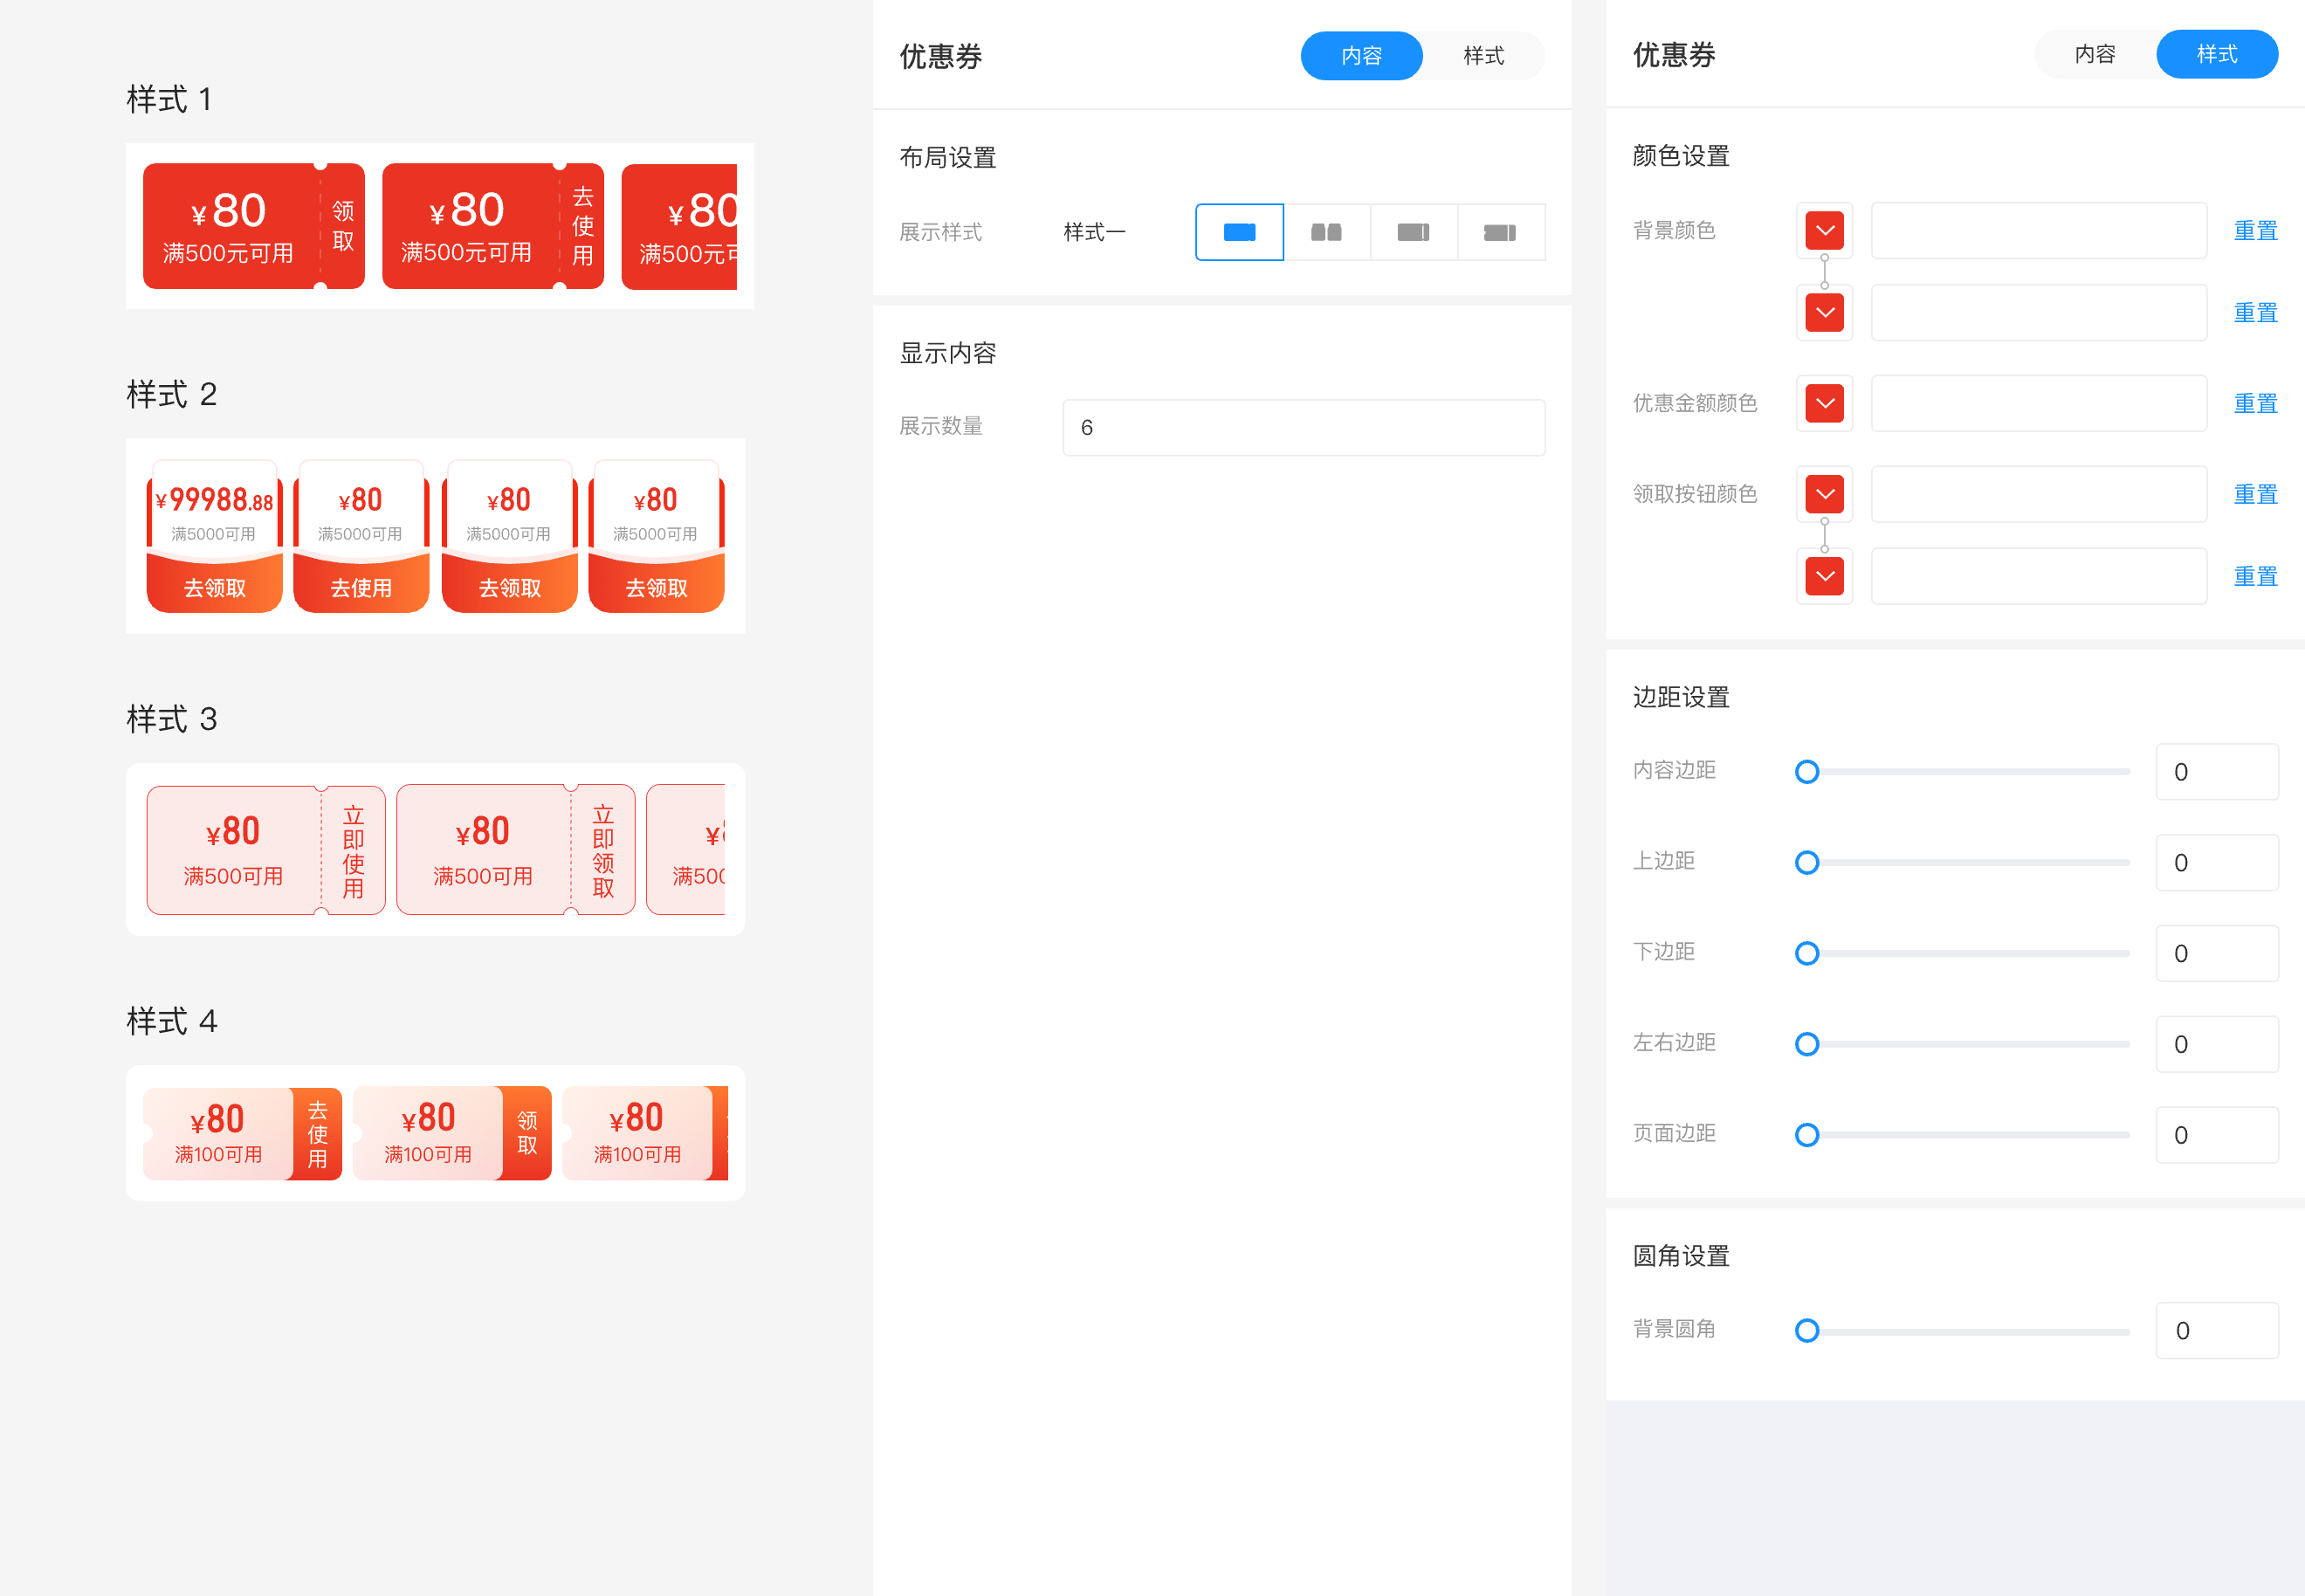The height and width of the screenshot is (1596, 2305).
Task: Click the 内容边距 slider handle
Action: 1807,771
